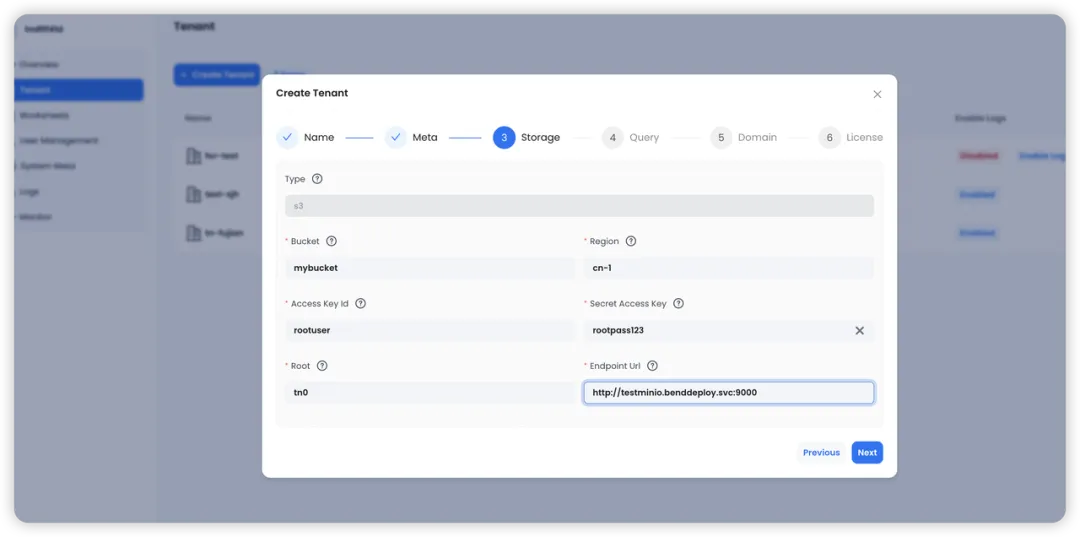1080x537 pixels.
Task: Select the Query step number 4
Action: [612, 138]
